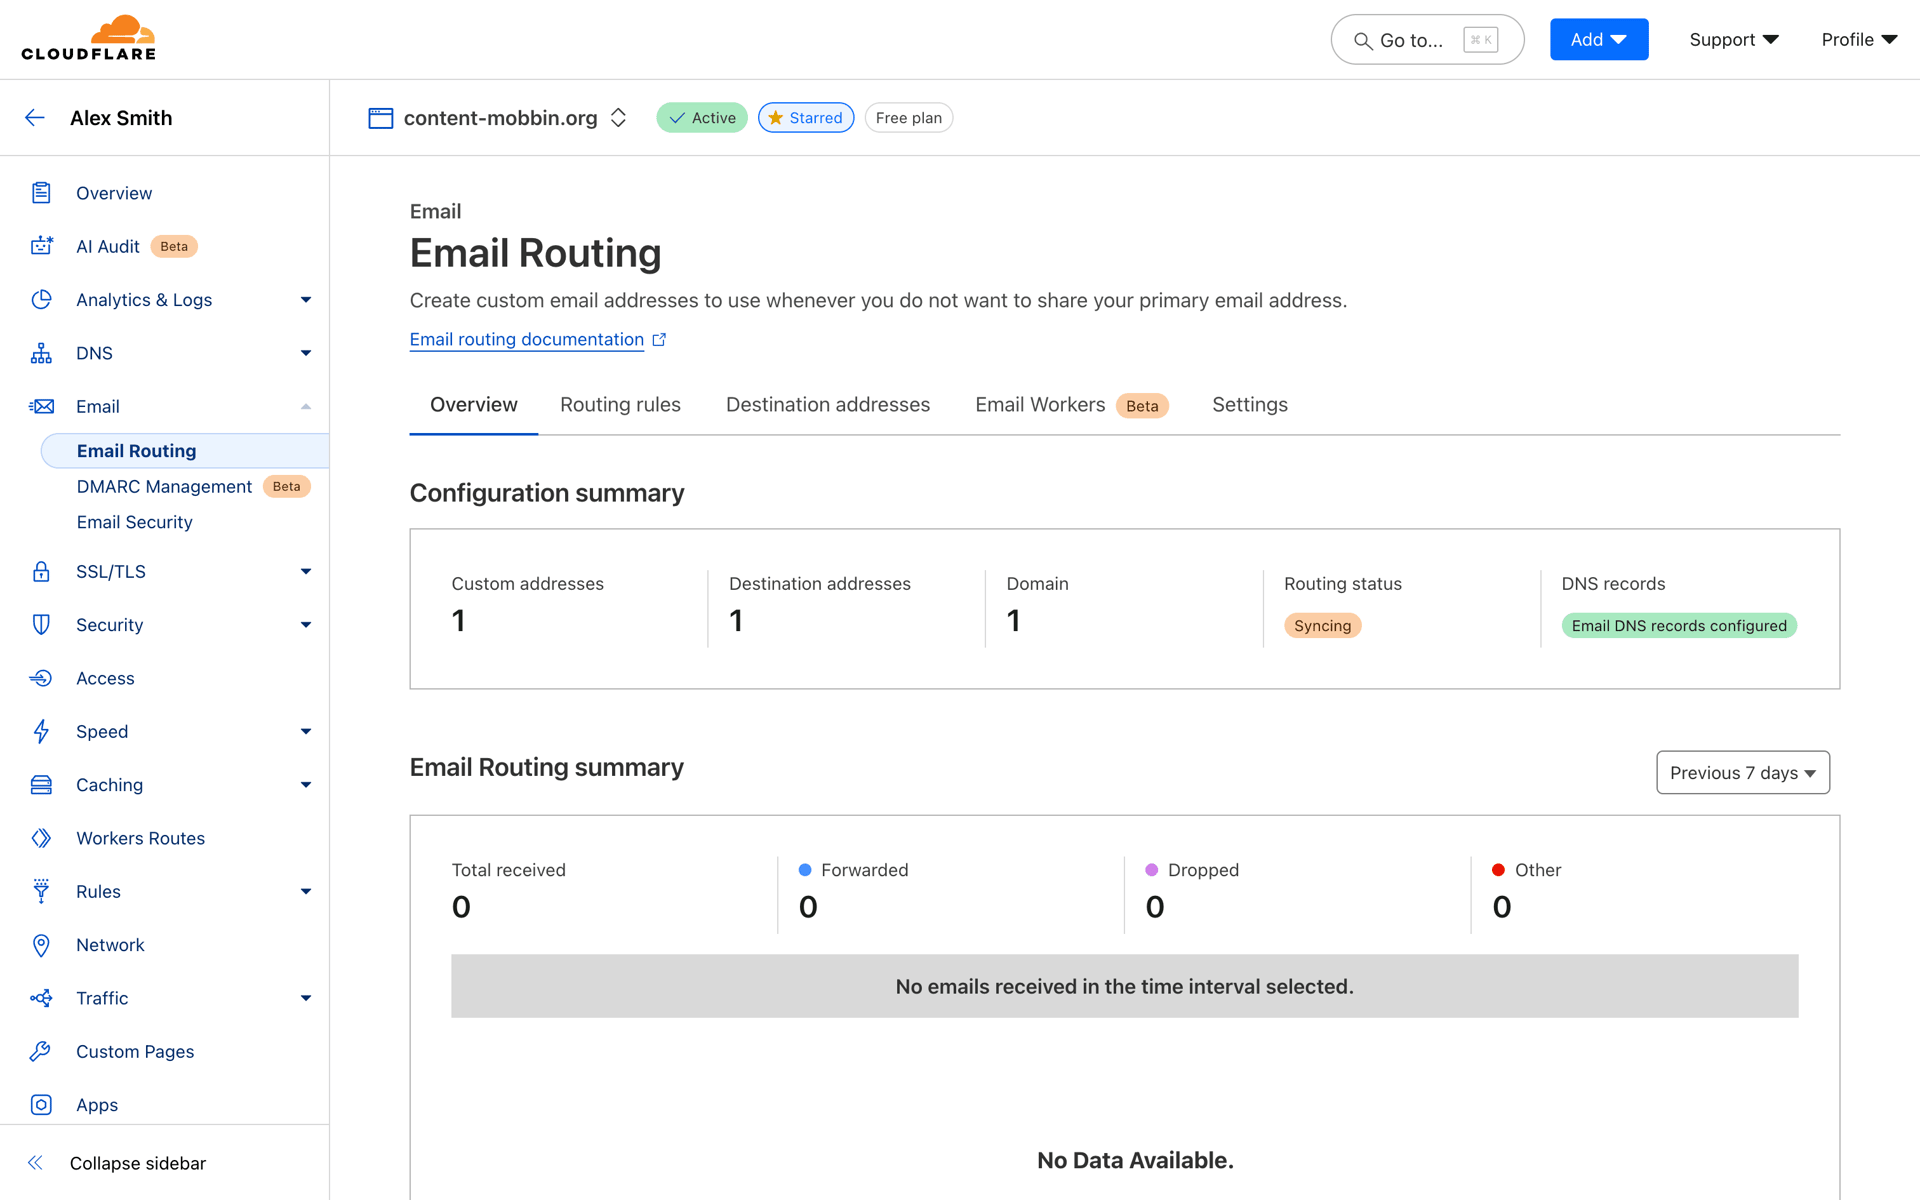Open the domain switcher chevrons
Viewport: 1920px width, 1200px height.
point(618,118)
